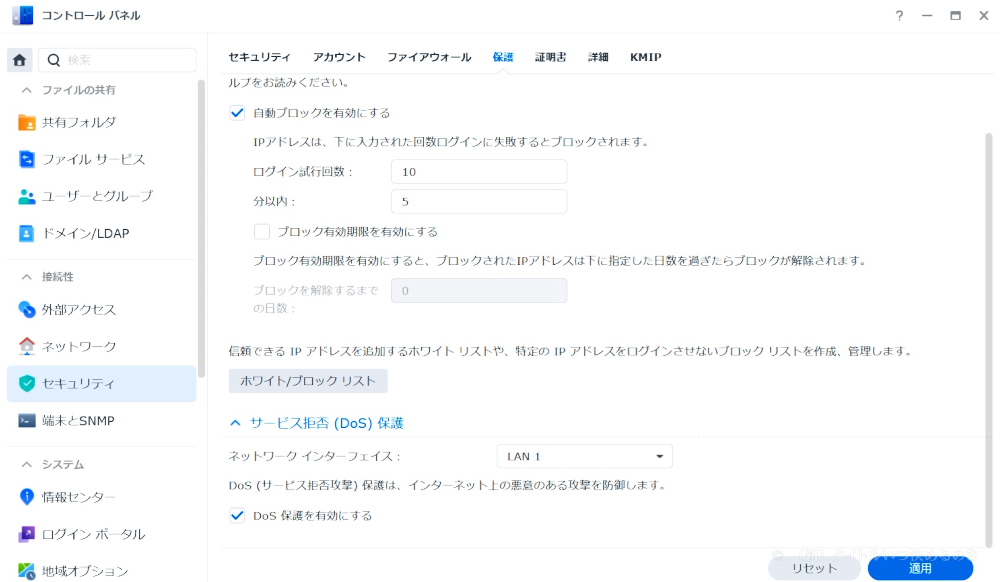The width and height of the screenshot is (1000, 582).
Task: Click the left sidebar scrollbar
Action: (x=202, y=229)
